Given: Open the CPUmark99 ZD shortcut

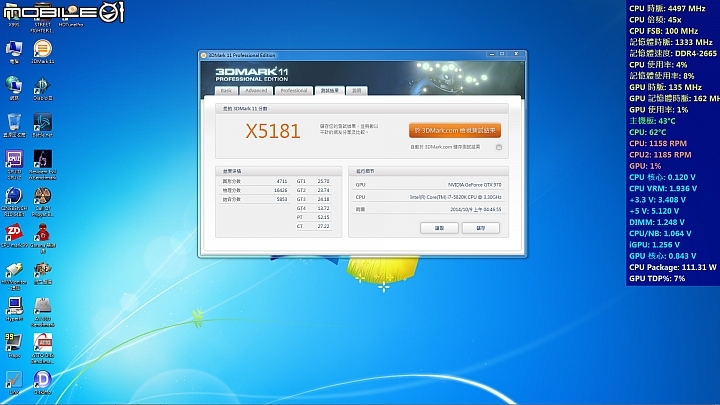Looking at the screenshot, I should point(14,236).
